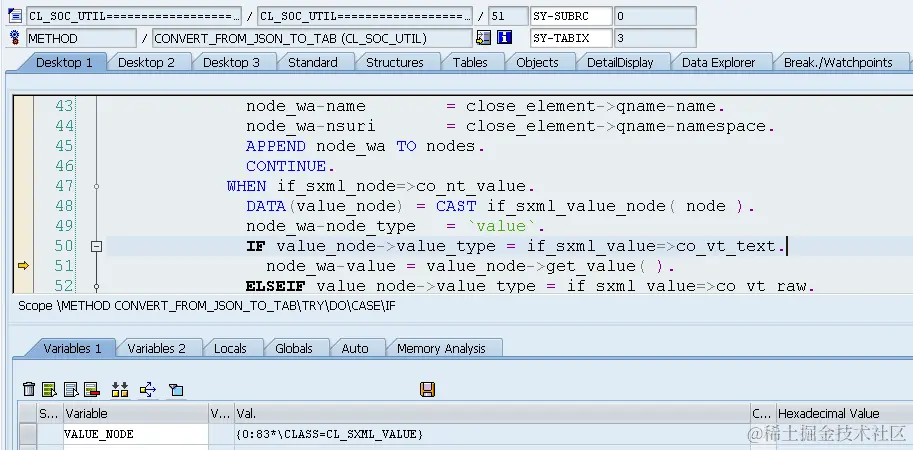Image resolution: width=913 pixels, height=450 pixels.
Task: Click line number 46 in the gutter
Action: point(64,166)
